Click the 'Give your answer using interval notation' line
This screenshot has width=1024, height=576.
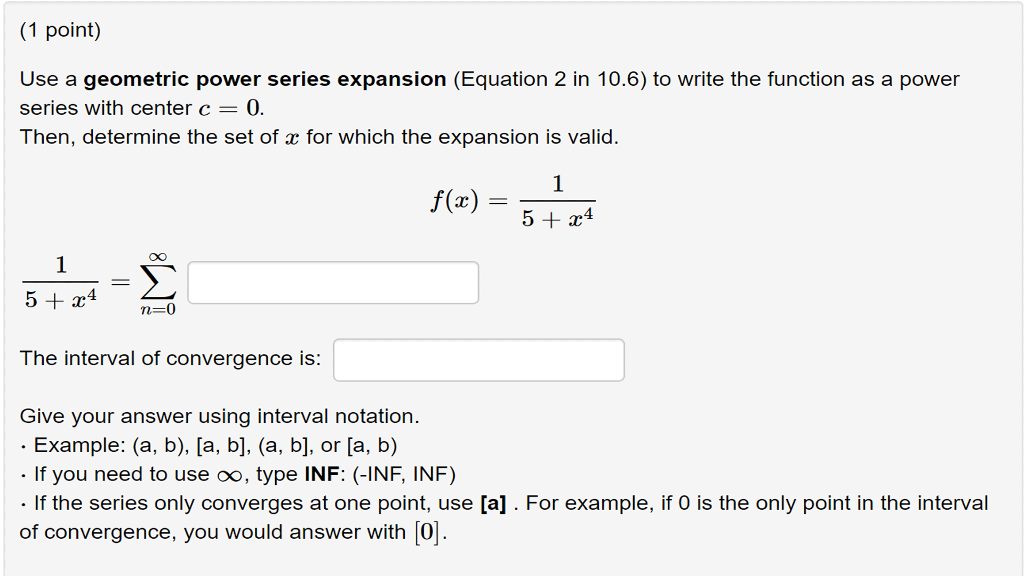[x=219, y=417]
